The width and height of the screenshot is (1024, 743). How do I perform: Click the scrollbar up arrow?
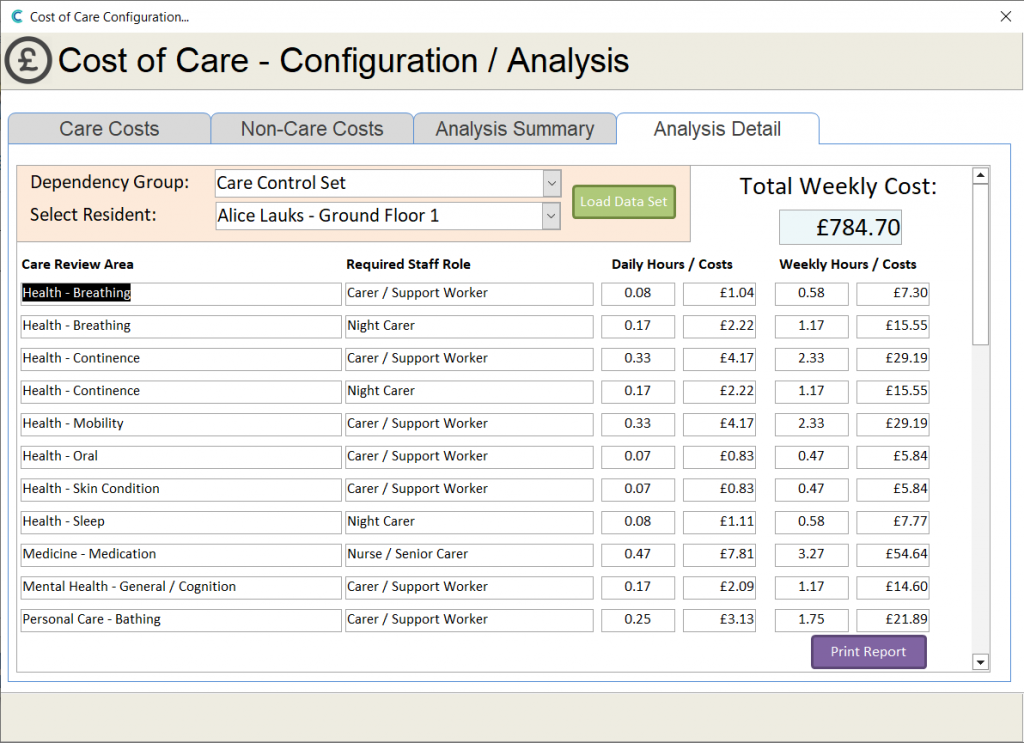pos(980,176)
